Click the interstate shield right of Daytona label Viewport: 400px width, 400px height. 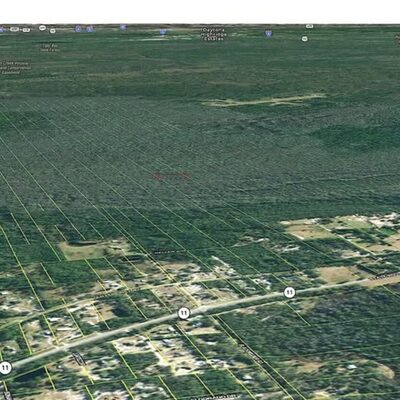[268, 33]
